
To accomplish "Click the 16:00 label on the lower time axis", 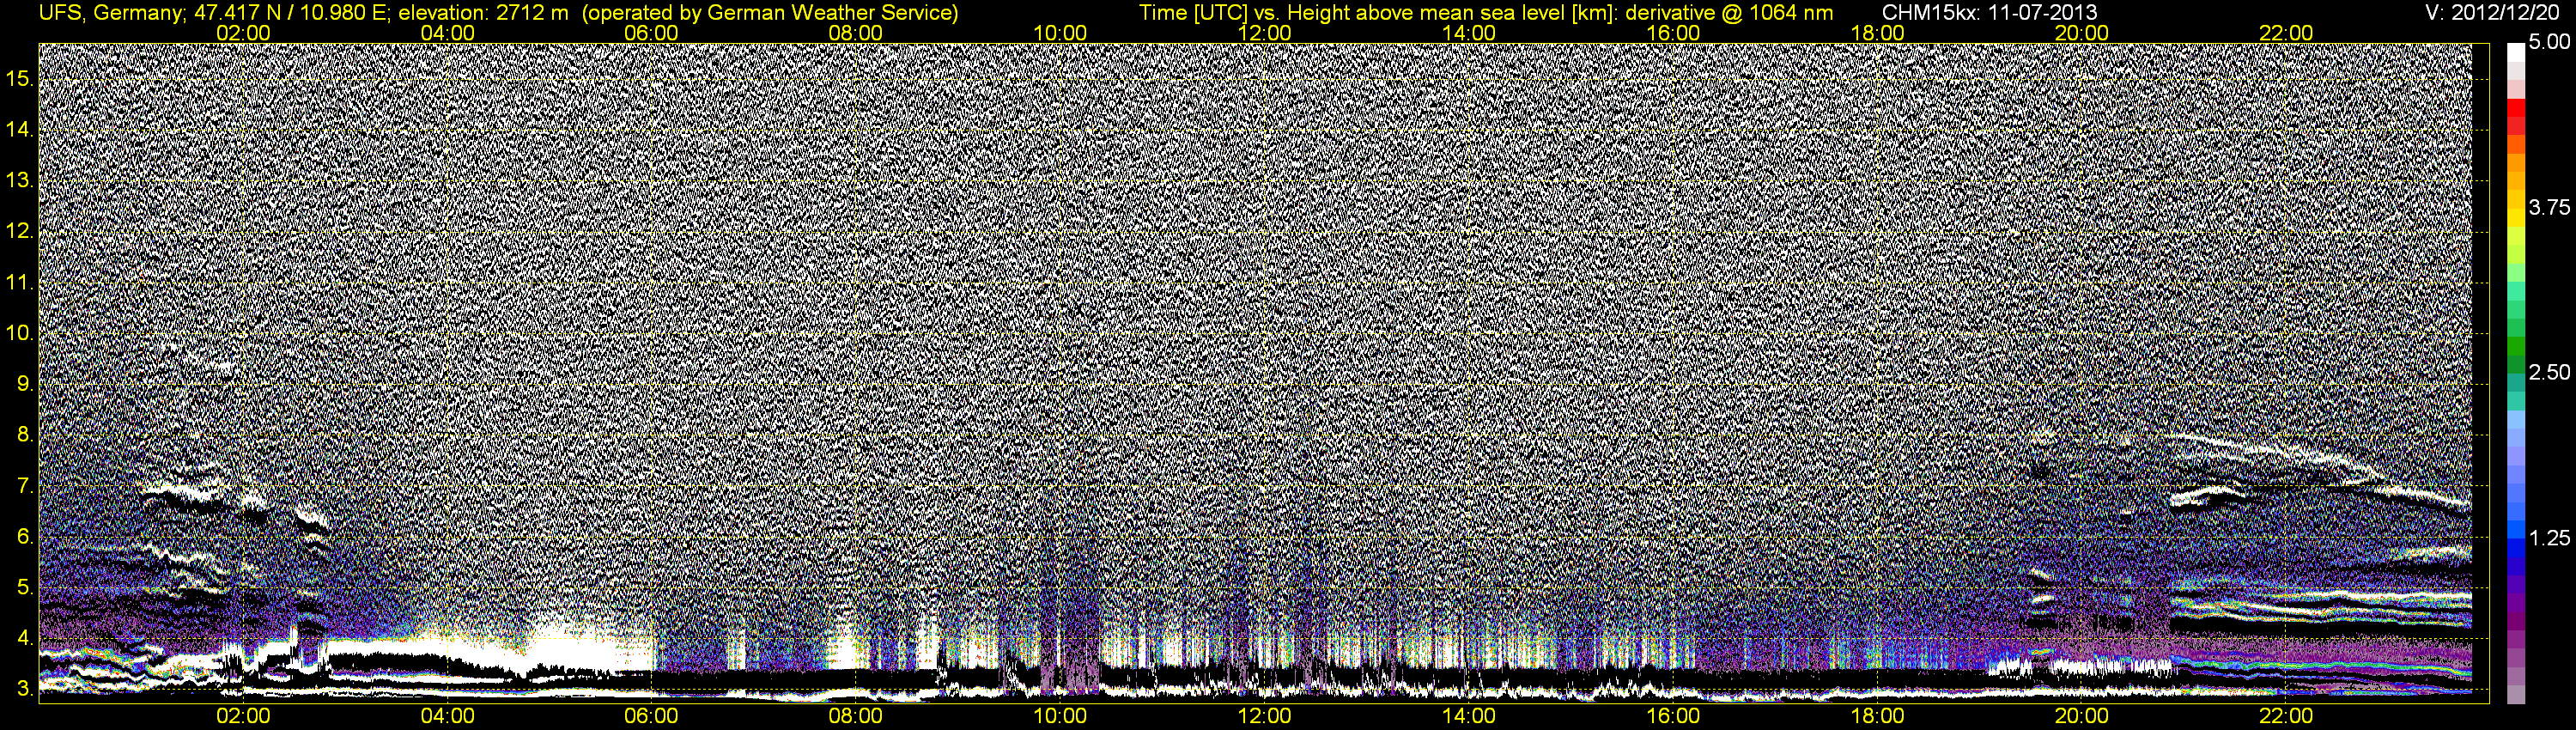I will [x=1673, y=716].
